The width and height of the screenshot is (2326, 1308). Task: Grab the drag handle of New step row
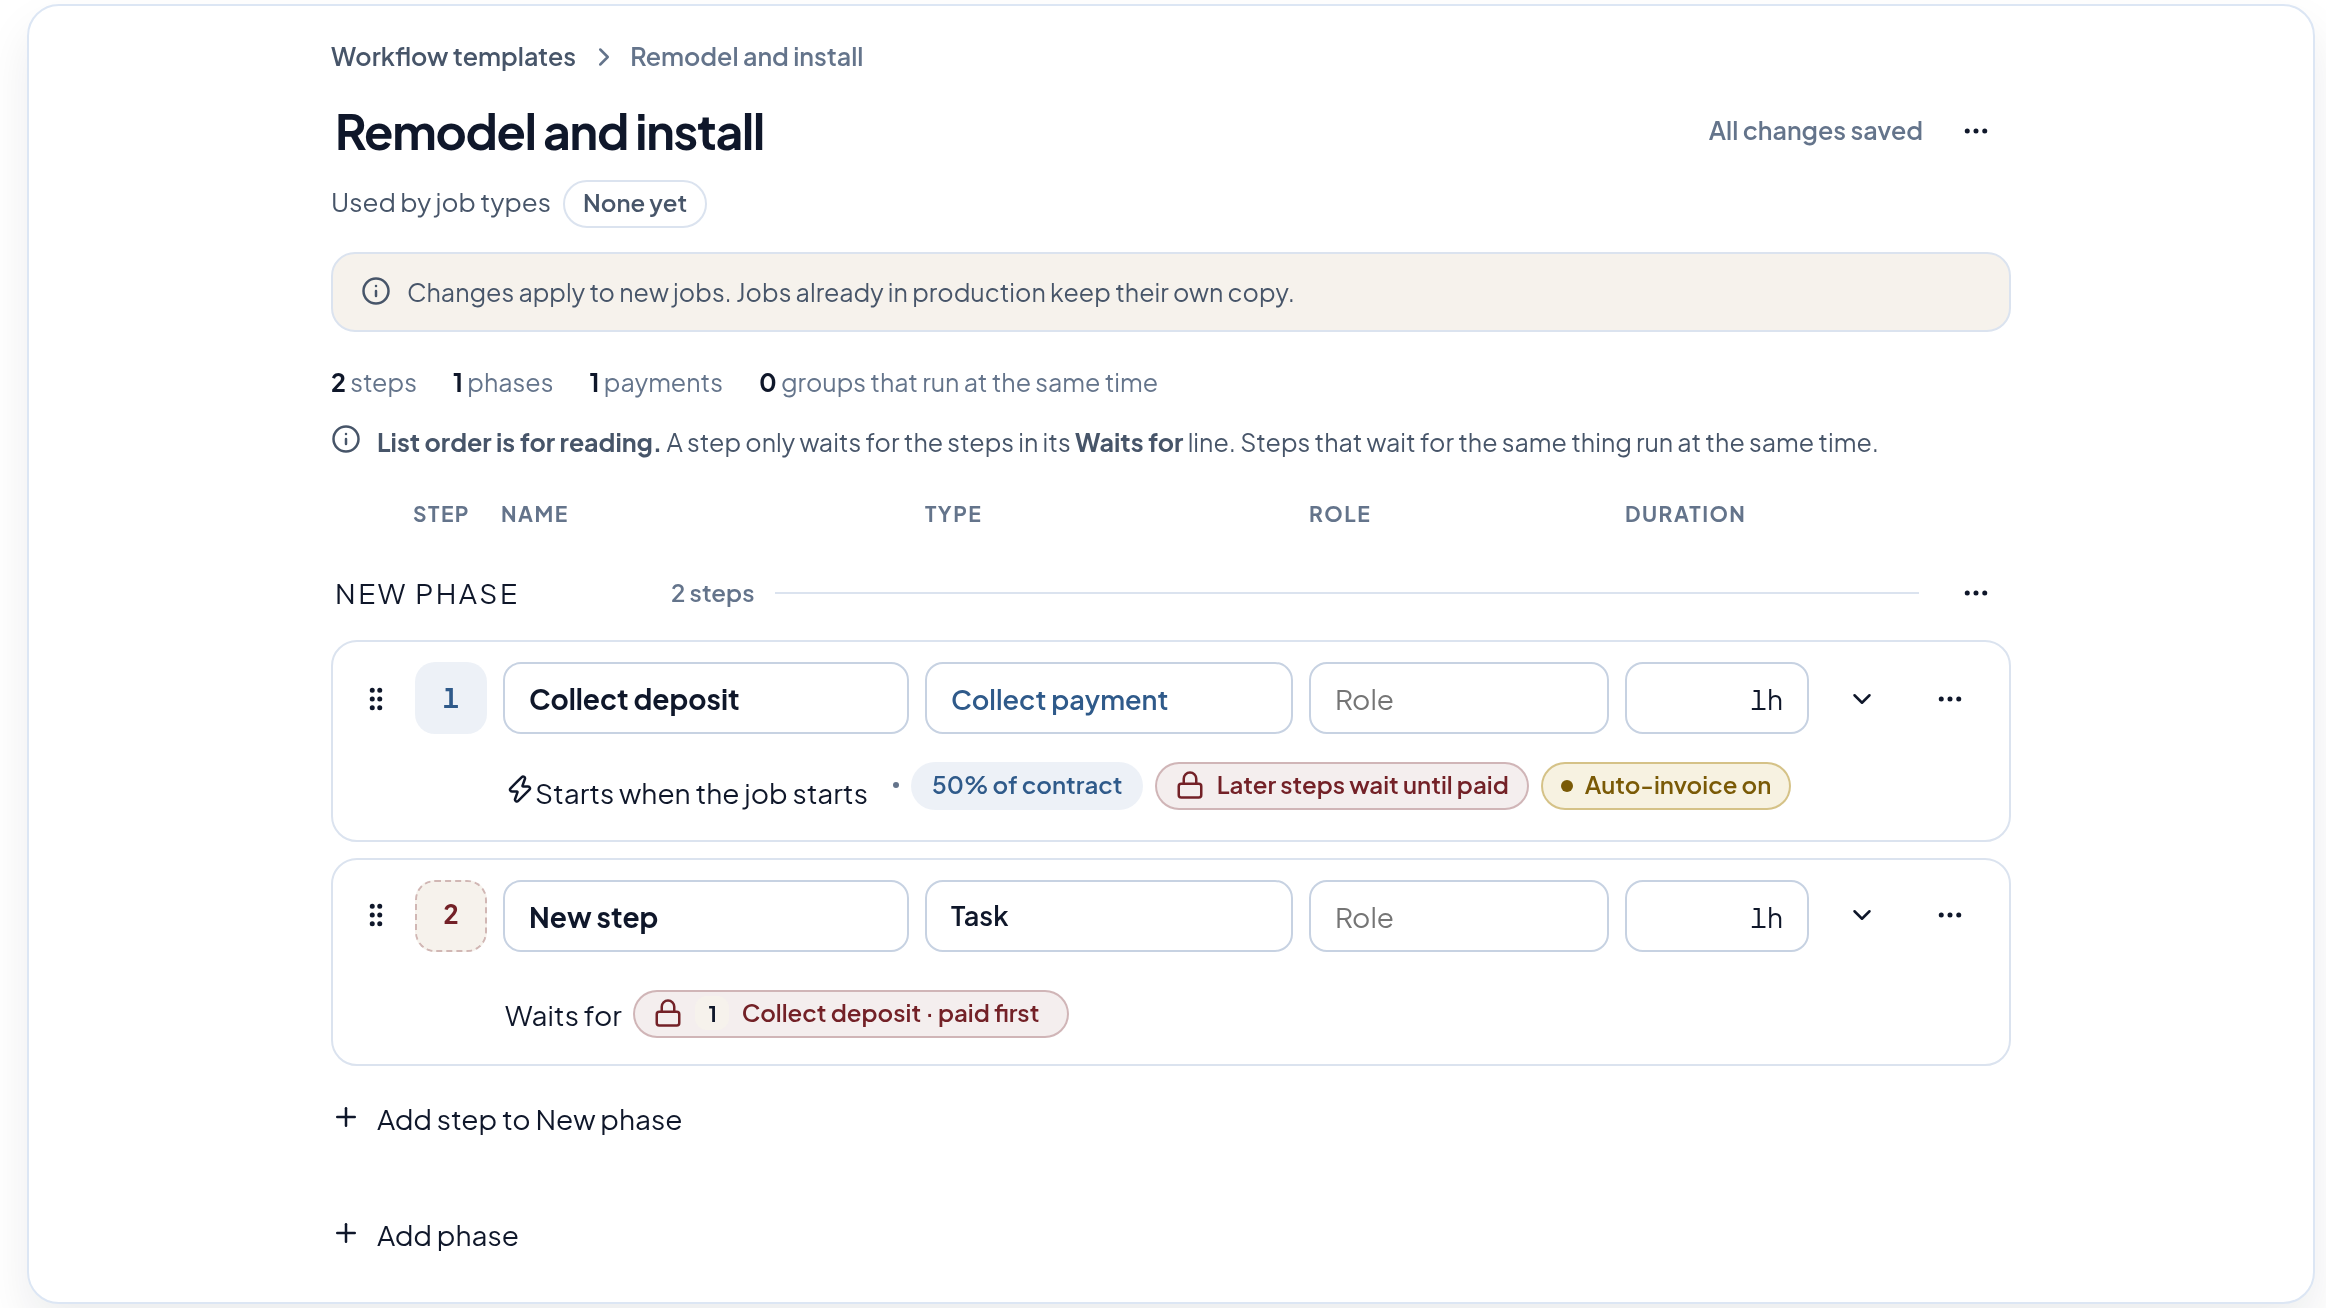[376, 915]
